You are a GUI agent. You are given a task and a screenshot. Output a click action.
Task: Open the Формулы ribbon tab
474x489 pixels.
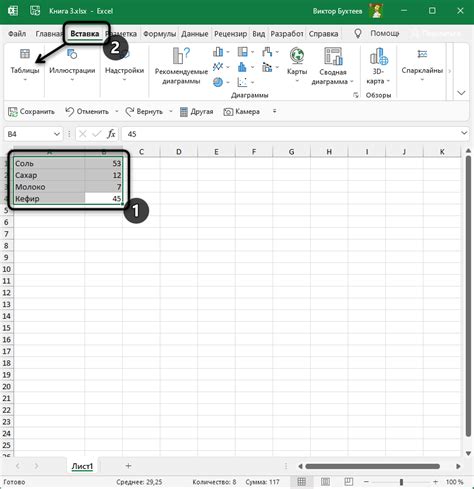159,34
